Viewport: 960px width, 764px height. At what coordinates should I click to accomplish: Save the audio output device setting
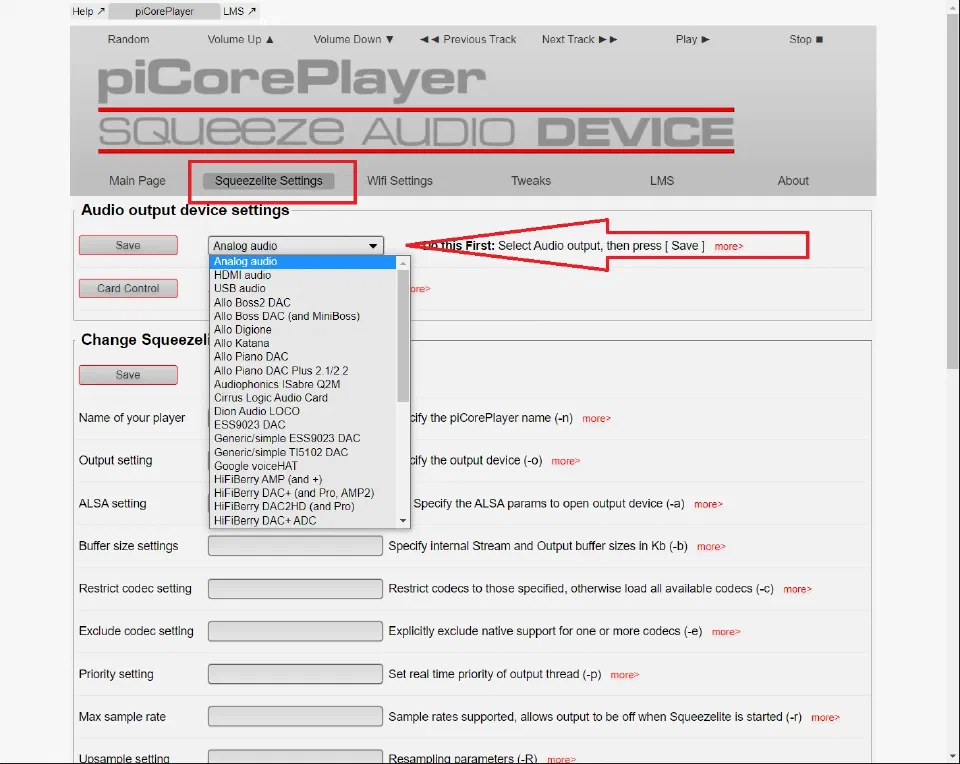(128, 245)
